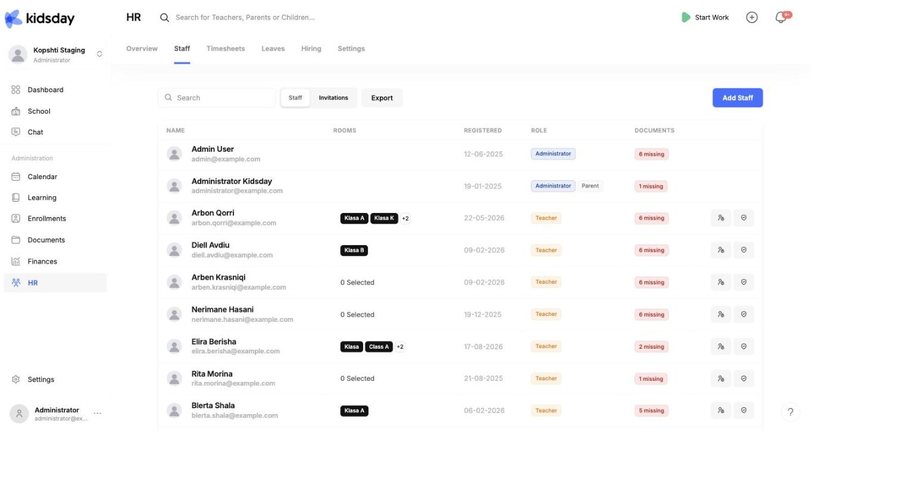Open the notifications bell

click(781, 17)
